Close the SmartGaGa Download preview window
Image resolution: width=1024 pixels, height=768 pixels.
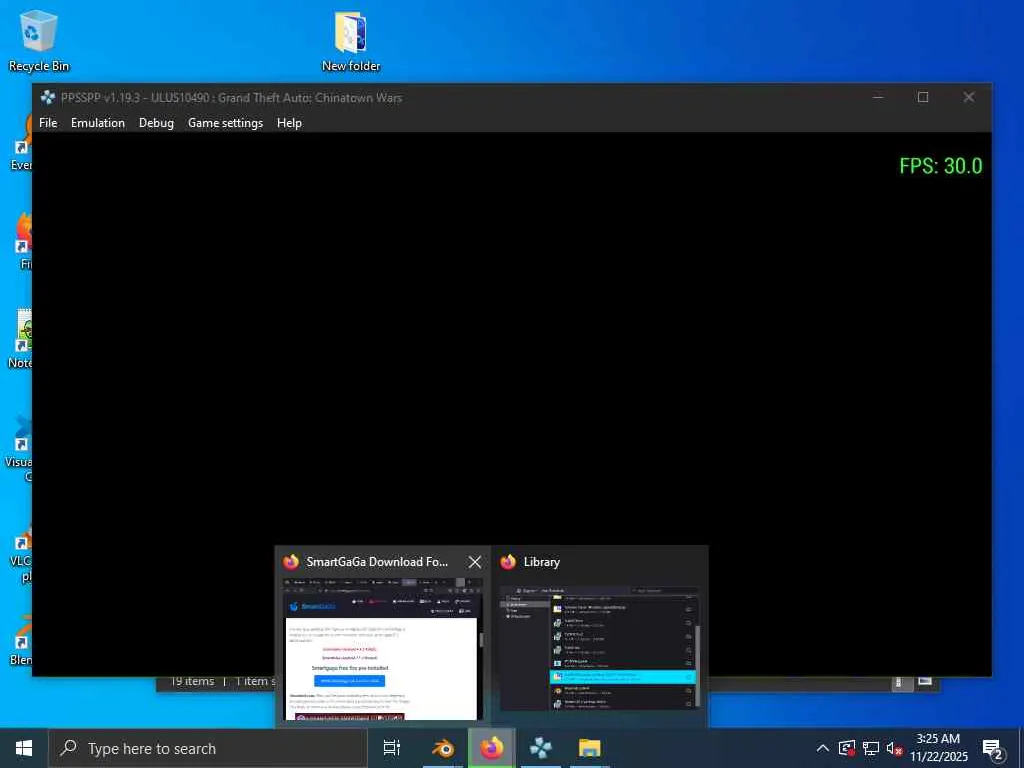(x=475, y=562)
